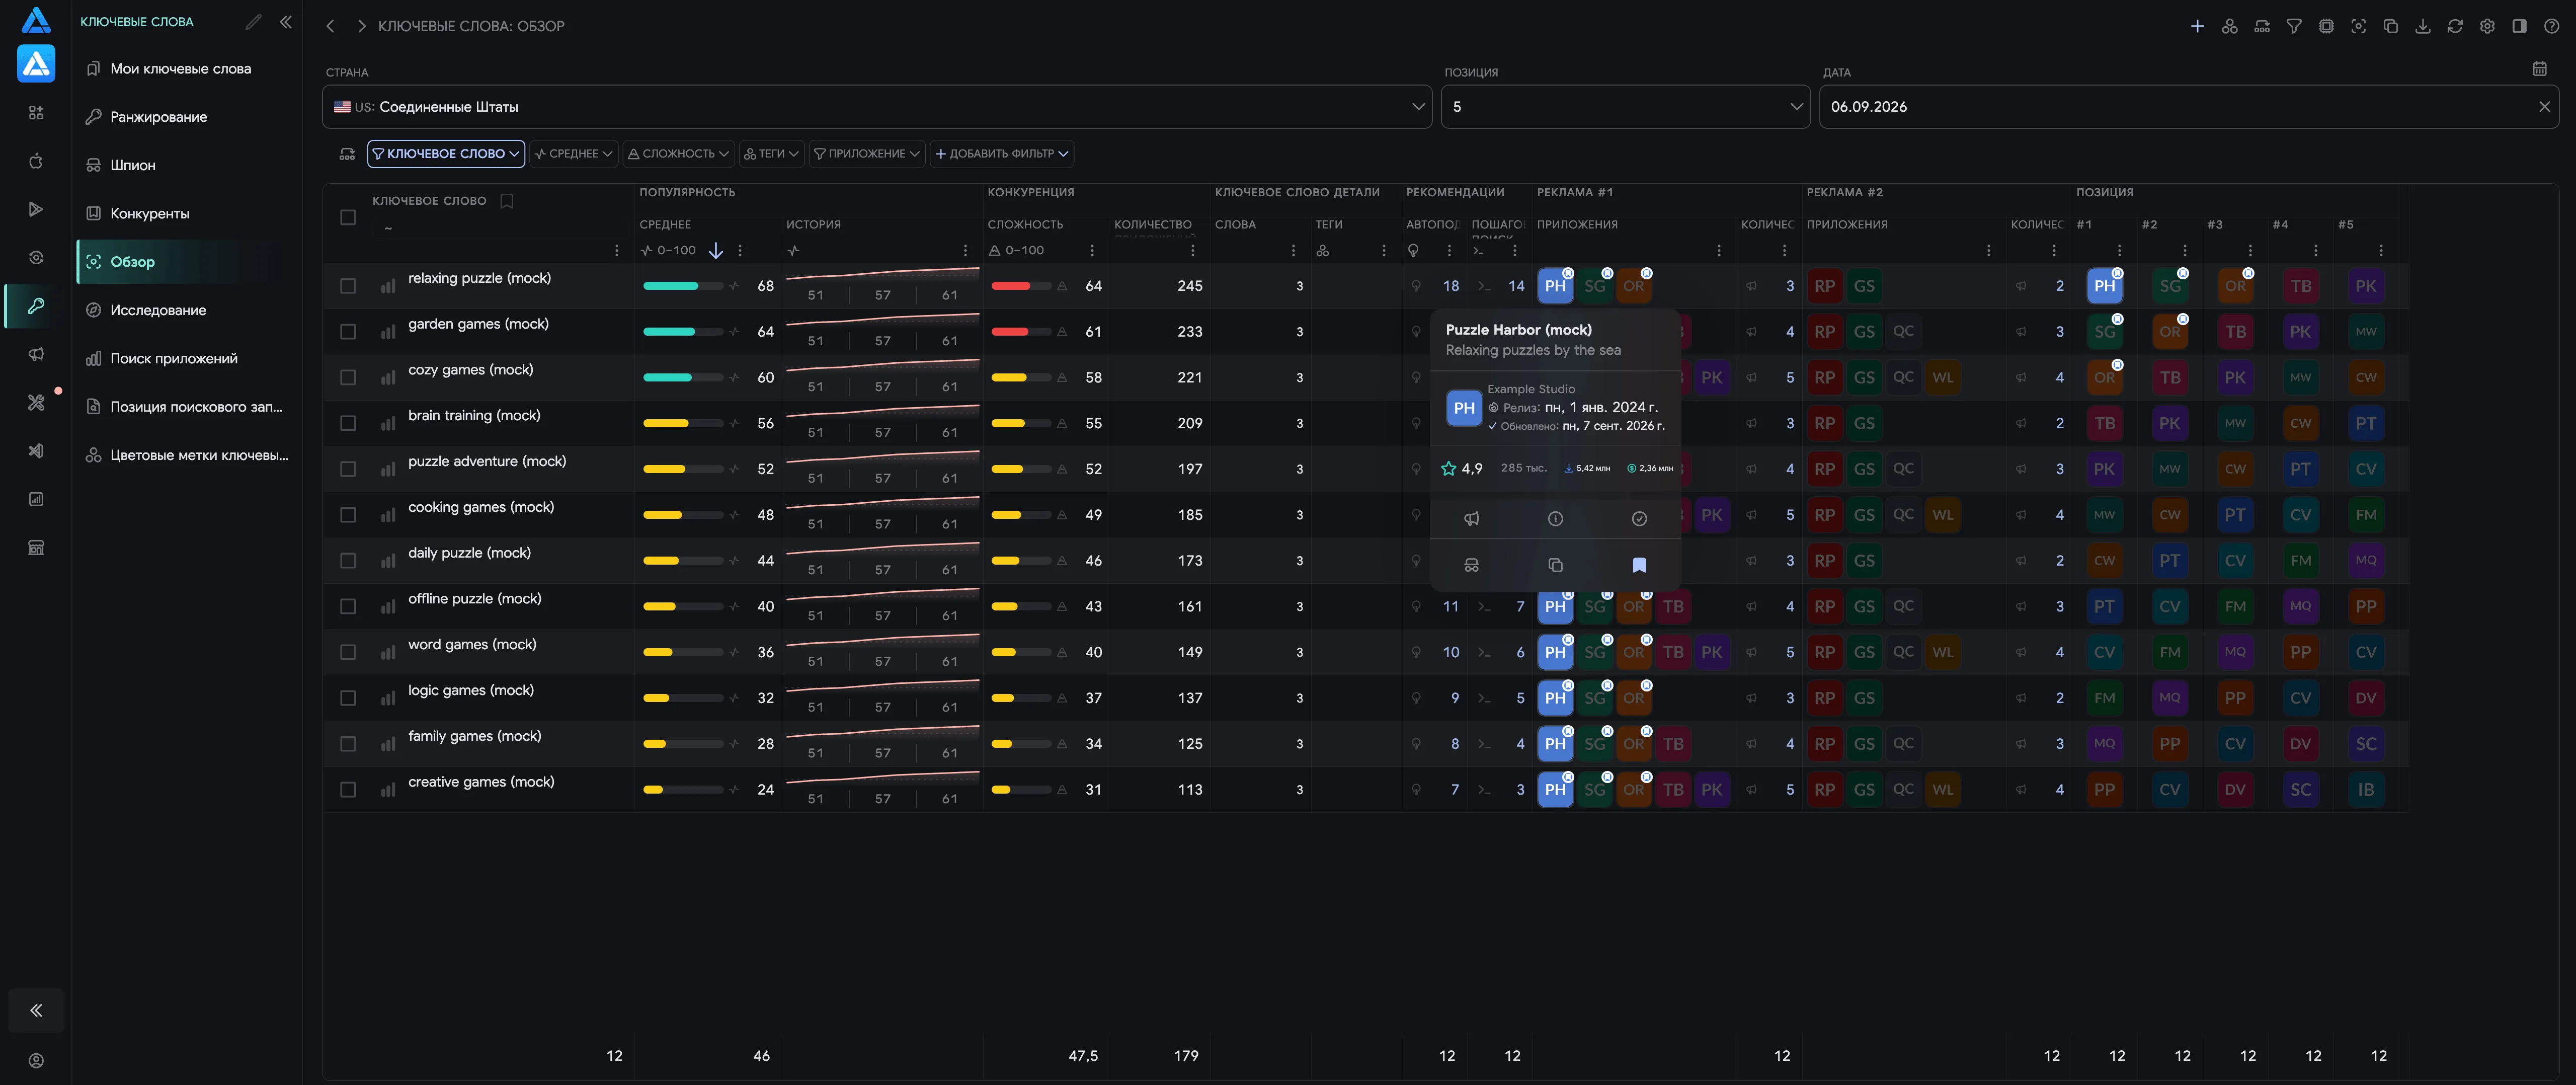Image resolution: width=2576 pixels, height=1085 pixels.
Task: Click the megaphone icon in Puzzle Harbor popup
Action: click(x=1471, y=518)
